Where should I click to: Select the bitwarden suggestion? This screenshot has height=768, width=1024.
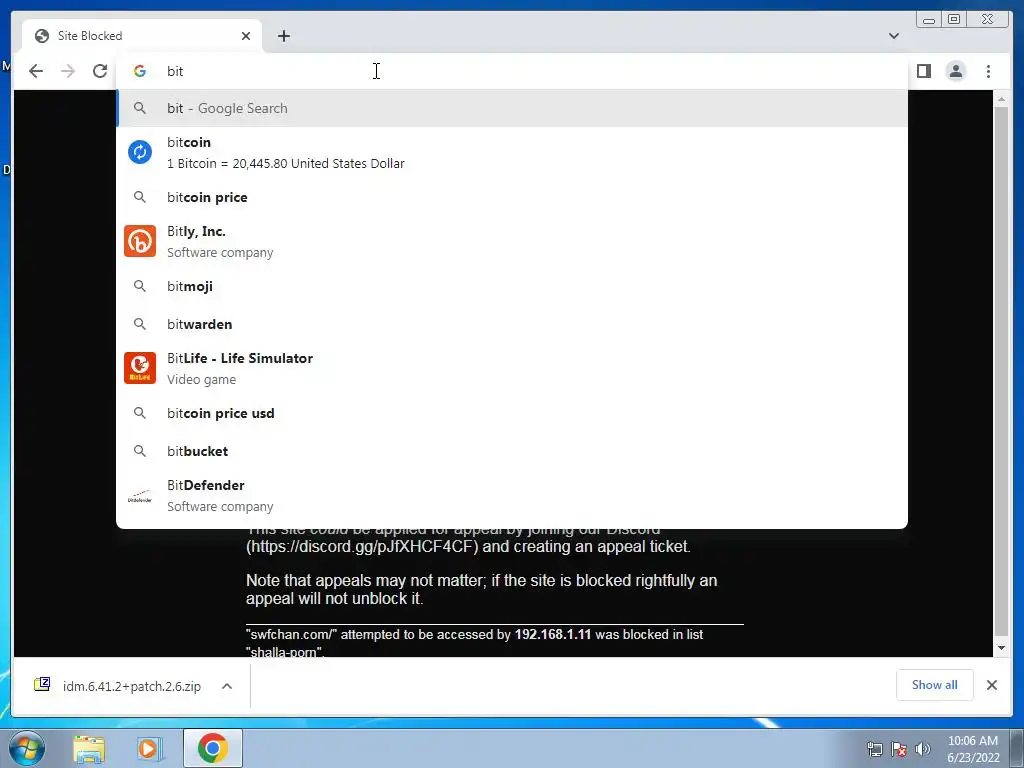click(x=511, y=324)
